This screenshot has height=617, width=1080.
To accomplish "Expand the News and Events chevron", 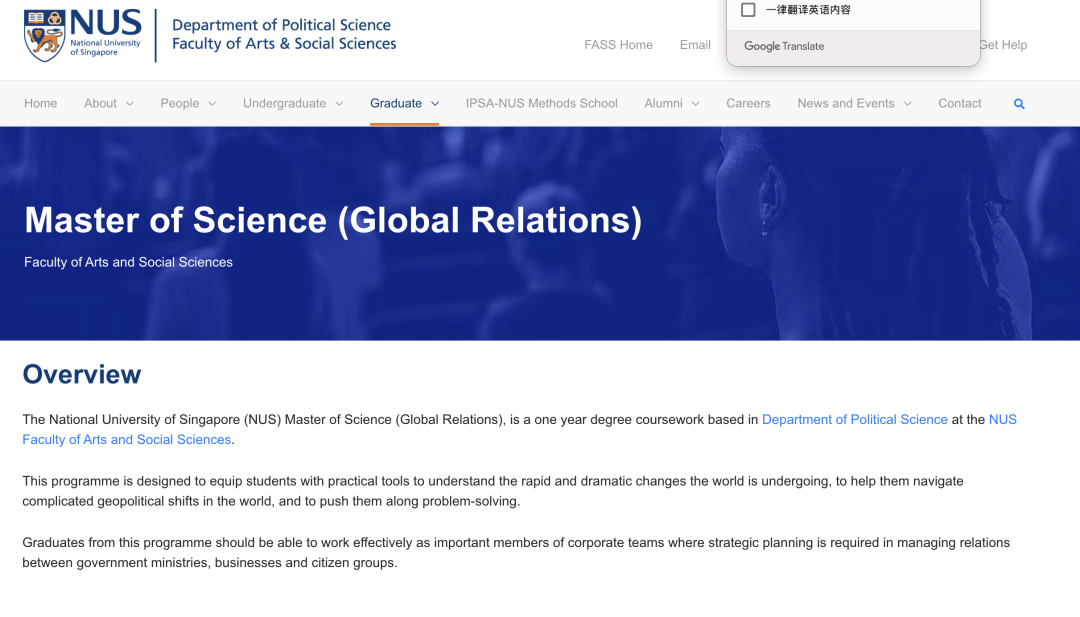I will (908, 104).
